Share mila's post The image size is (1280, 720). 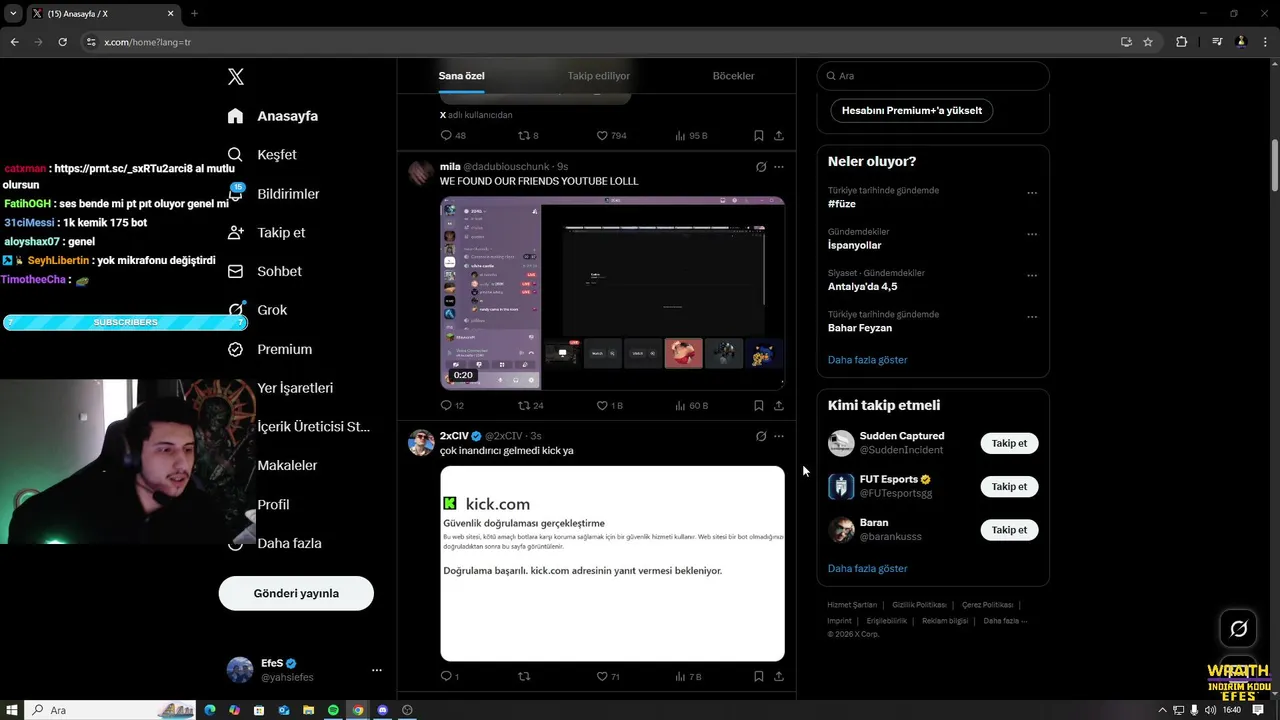coord(779,406)
